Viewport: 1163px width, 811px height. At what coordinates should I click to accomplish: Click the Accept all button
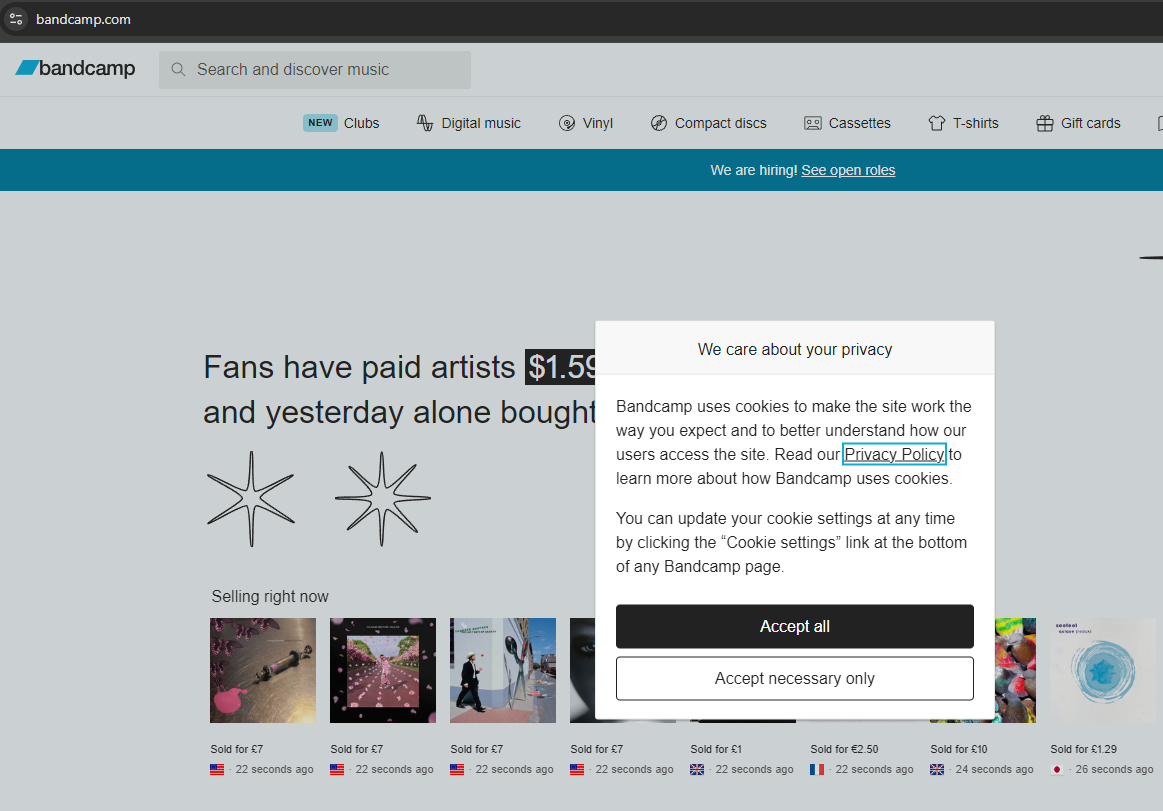(794, 626)
